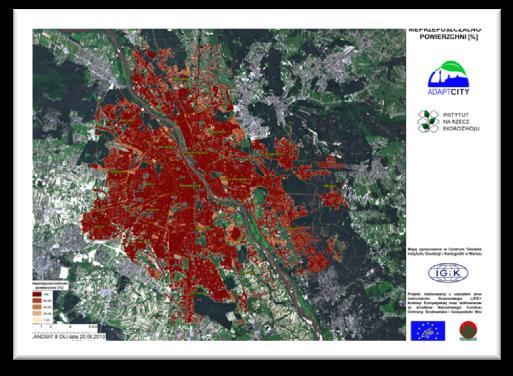Select the second red-brown legend swatch
The image size is (513, 376).
click(37, 301)
